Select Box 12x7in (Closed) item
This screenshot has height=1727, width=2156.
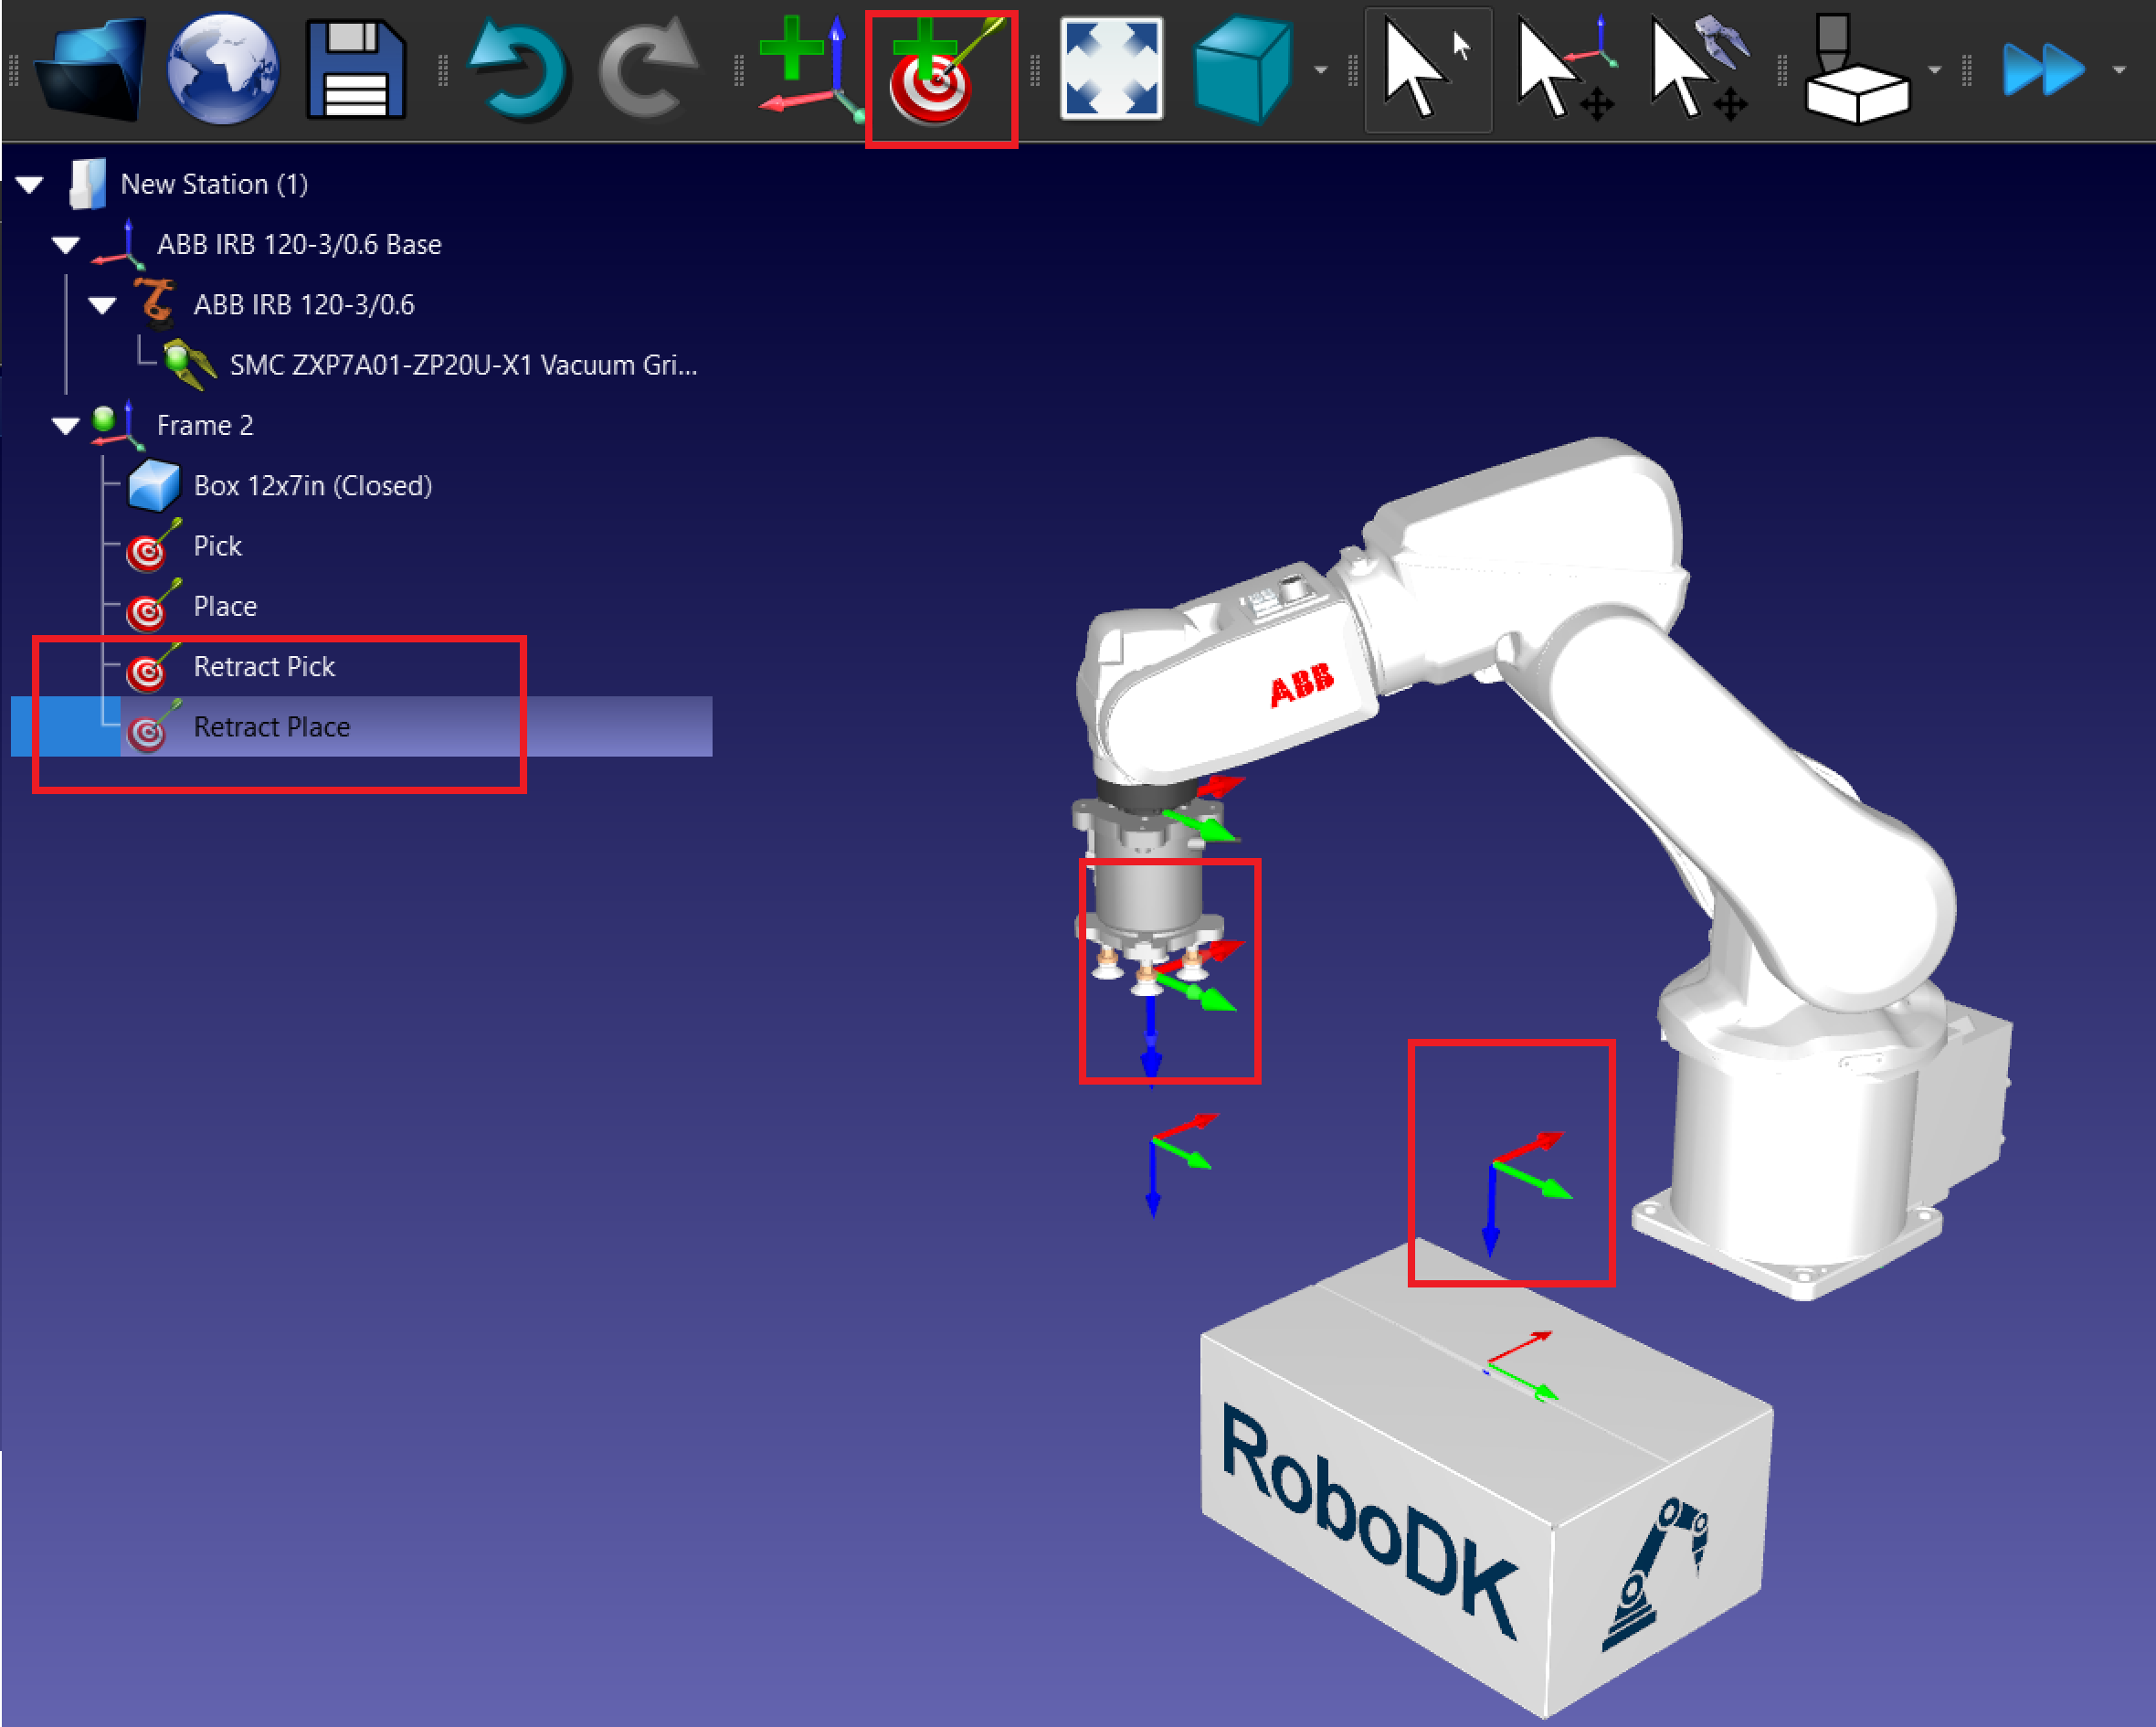pos(311,486)
